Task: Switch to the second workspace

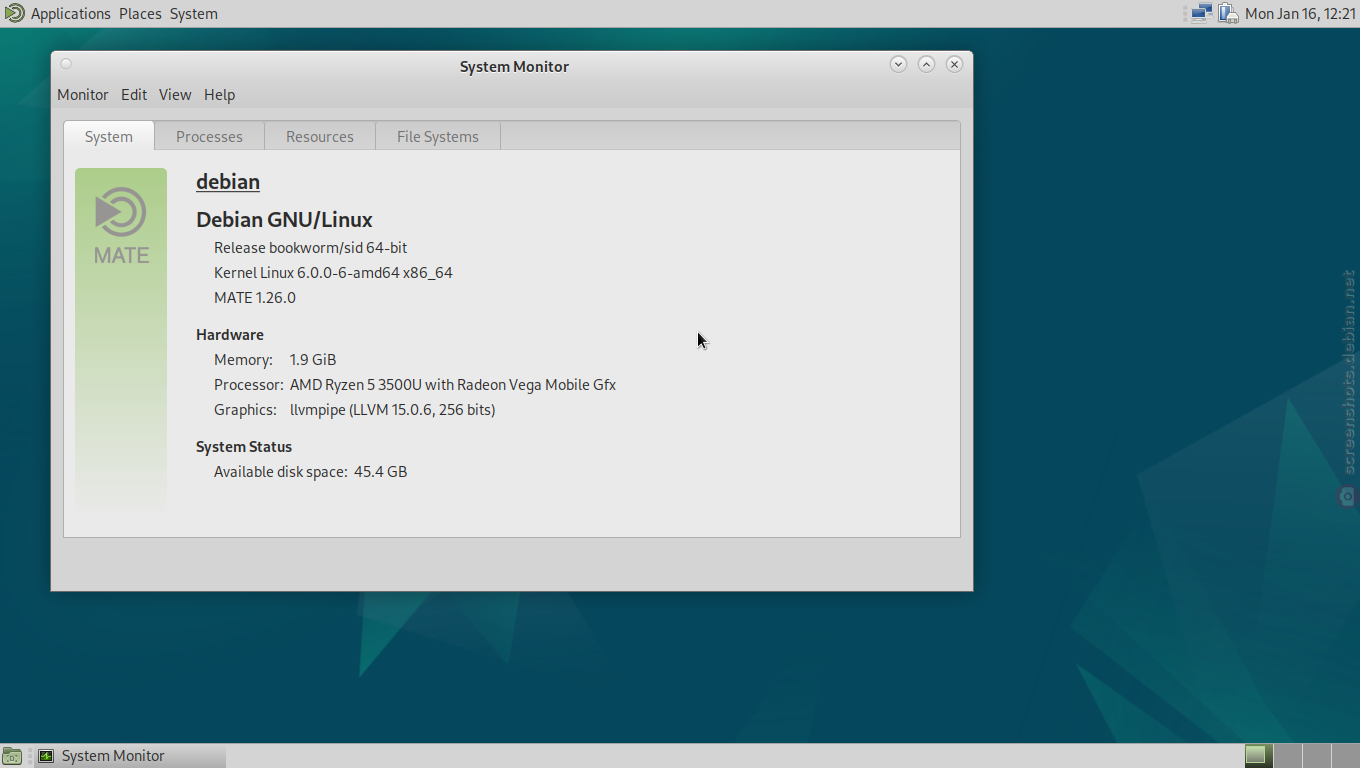Action: [1287, 755]
